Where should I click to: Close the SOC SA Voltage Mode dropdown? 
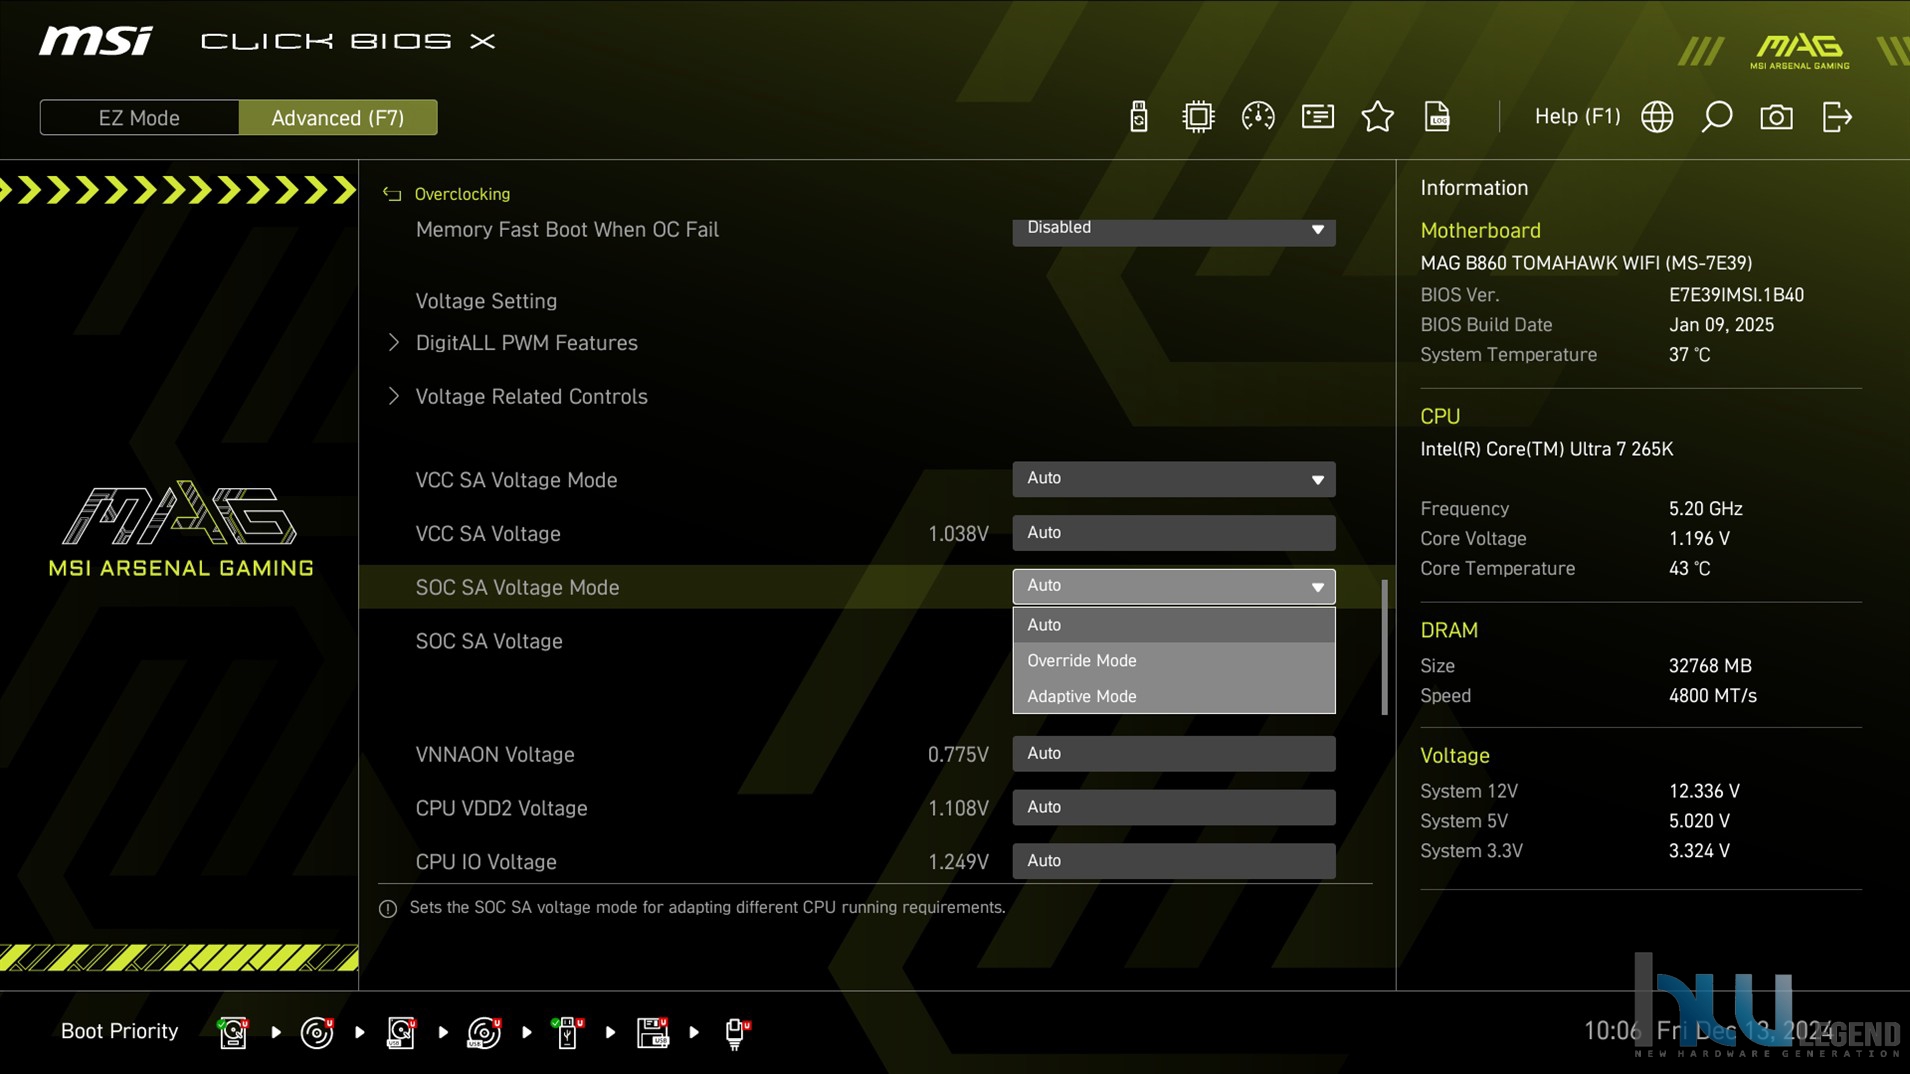1173,586
